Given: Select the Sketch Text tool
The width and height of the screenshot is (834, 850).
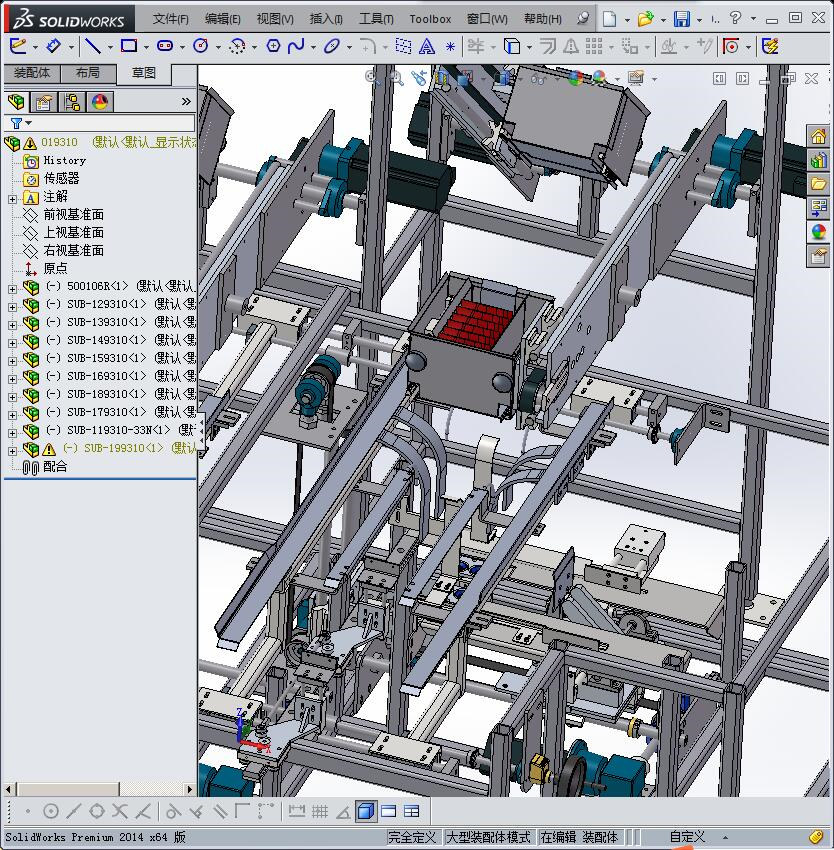Looking at the screenshot, I should [x=427, y=47].
